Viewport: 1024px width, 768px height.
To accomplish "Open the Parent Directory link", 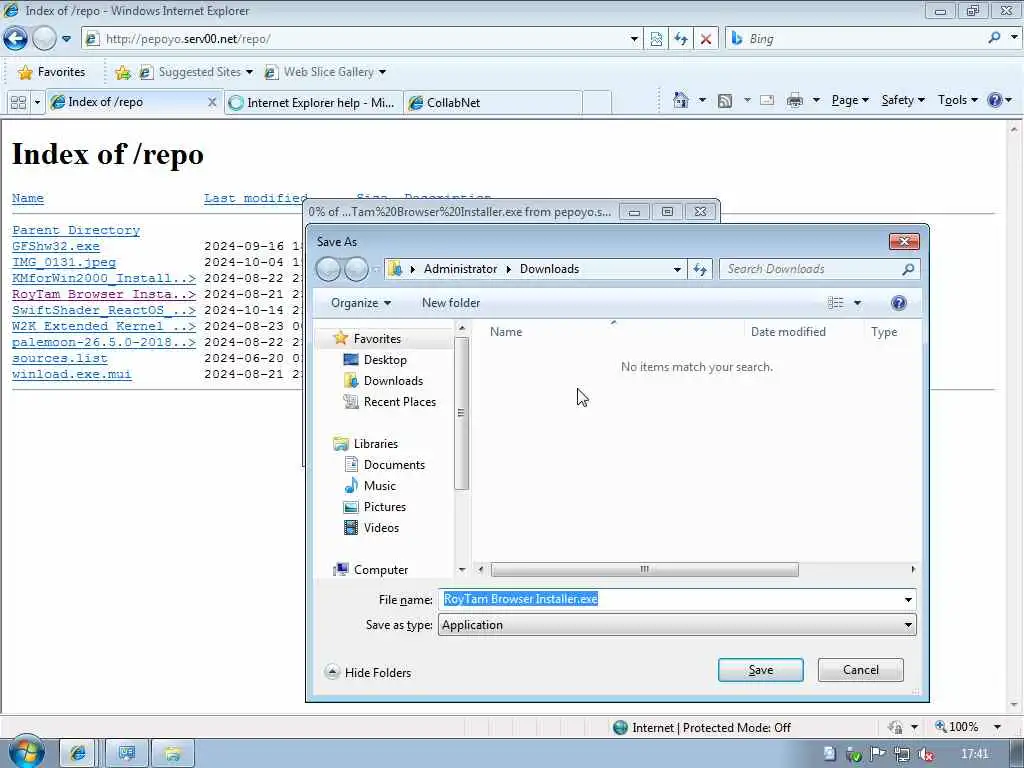I will (x=76, y=230).
